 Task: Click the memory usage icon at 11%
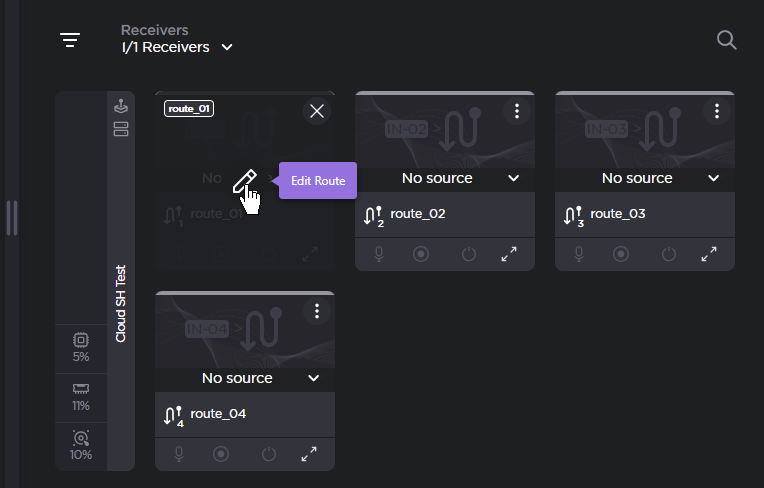pos(81,389)
